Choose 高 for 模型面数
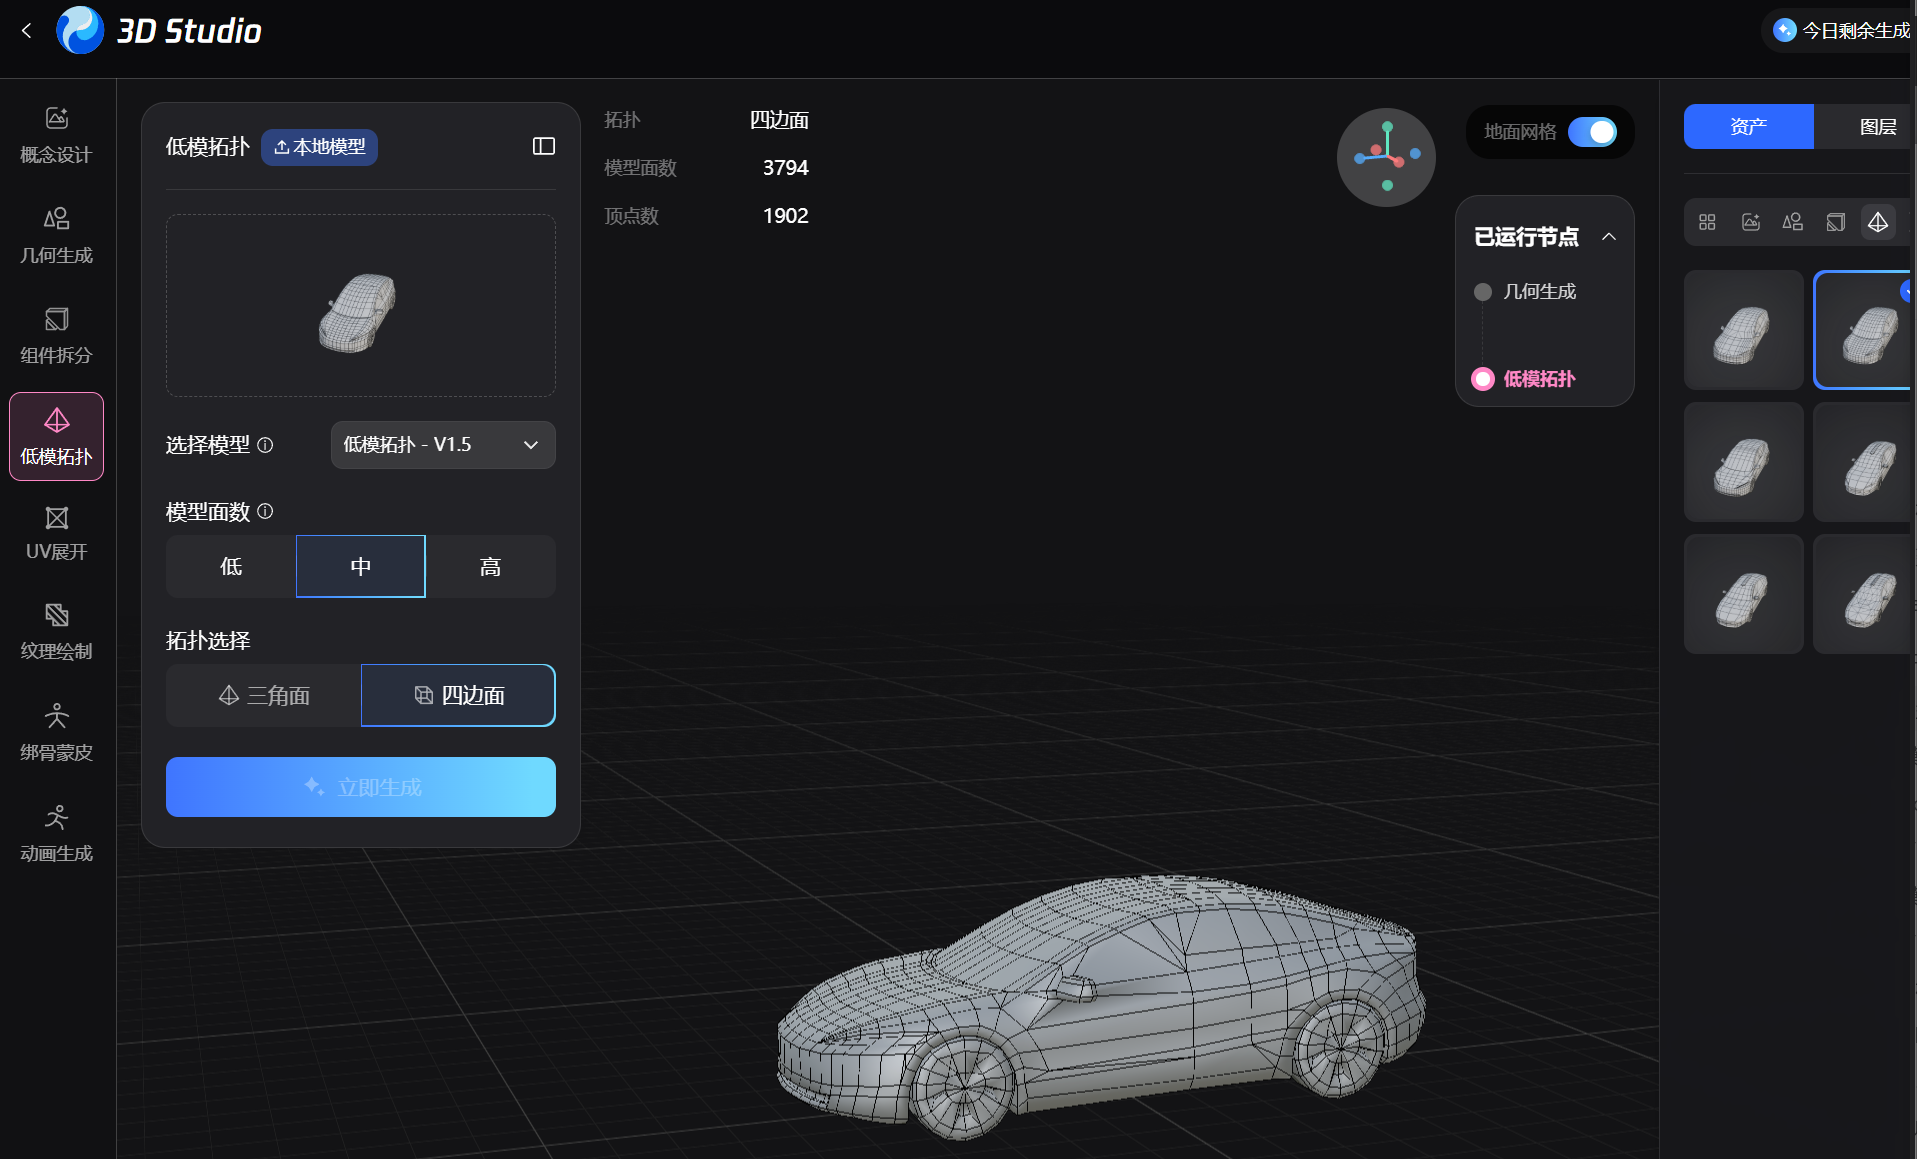This screenshot has height=1159, width=1919. tap(491, 566)
